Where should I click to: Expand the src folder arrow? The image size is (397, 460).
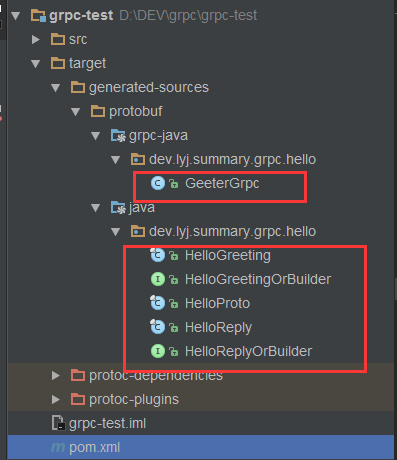36,39
